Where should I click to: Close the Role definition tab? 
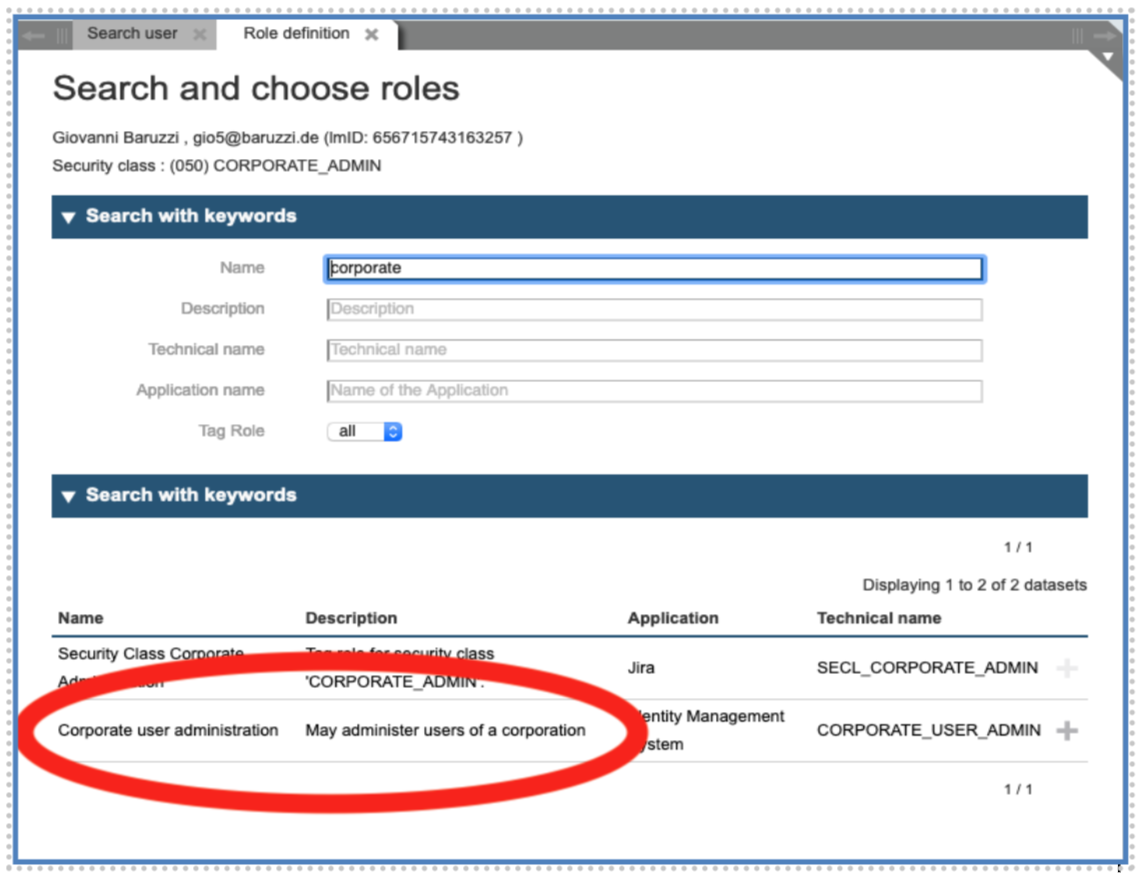(x=372, y=33)
